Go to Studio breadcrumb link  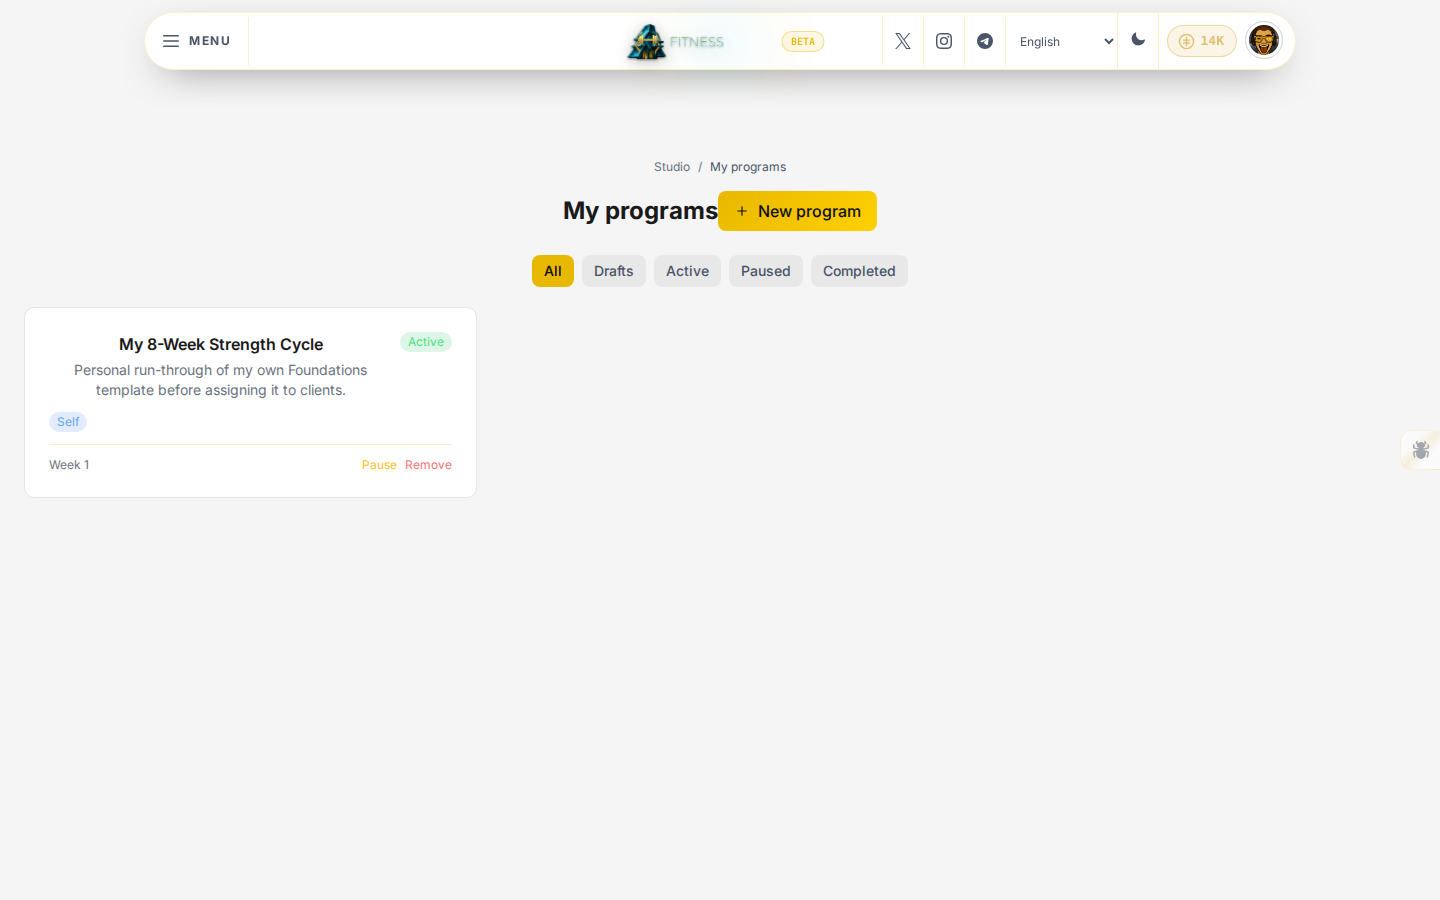tap(672, 167)
